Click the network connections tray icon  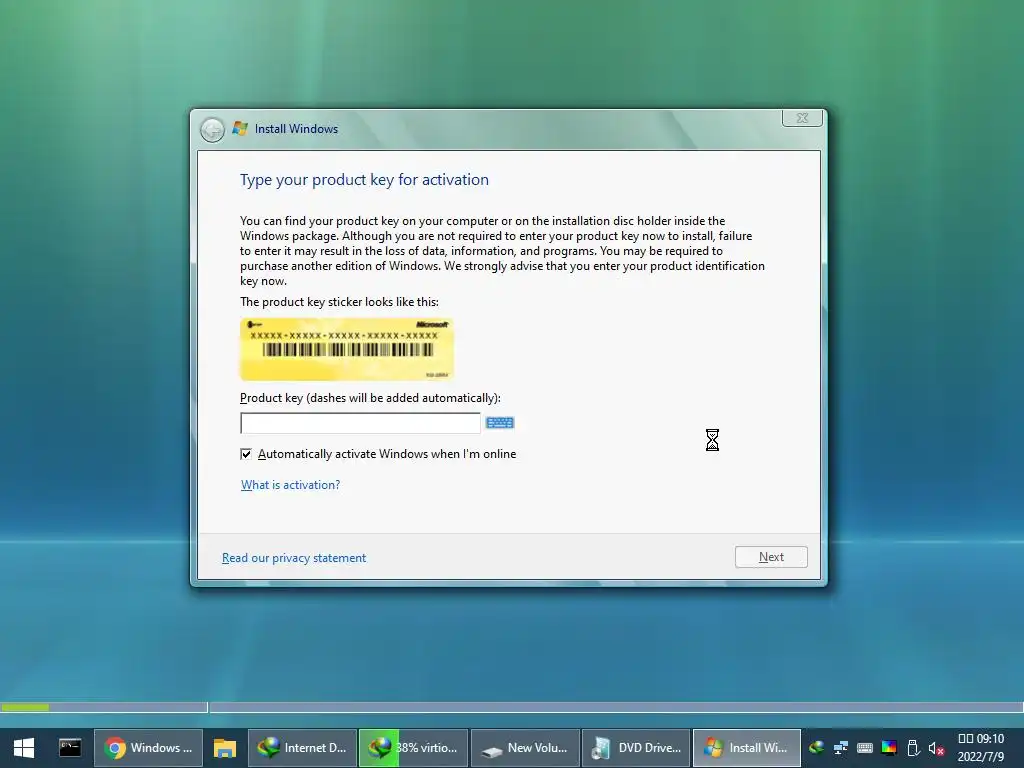(840, 748)
